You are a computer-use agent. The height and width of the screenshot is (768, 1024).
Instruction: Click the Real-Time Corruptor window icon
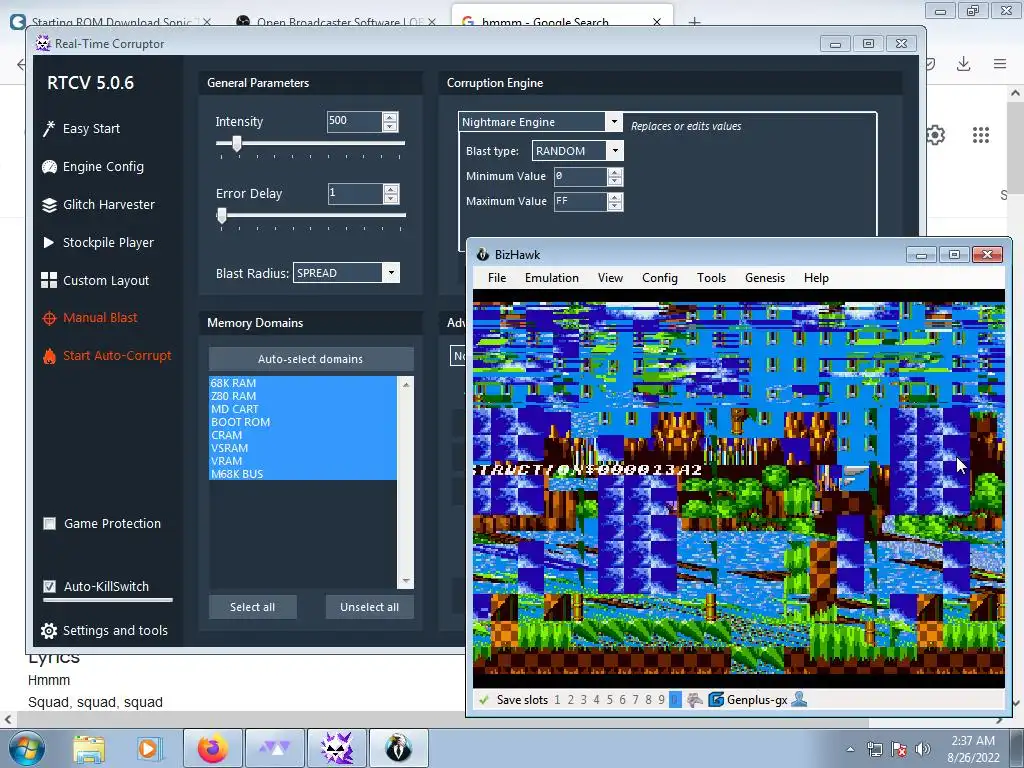43,44
